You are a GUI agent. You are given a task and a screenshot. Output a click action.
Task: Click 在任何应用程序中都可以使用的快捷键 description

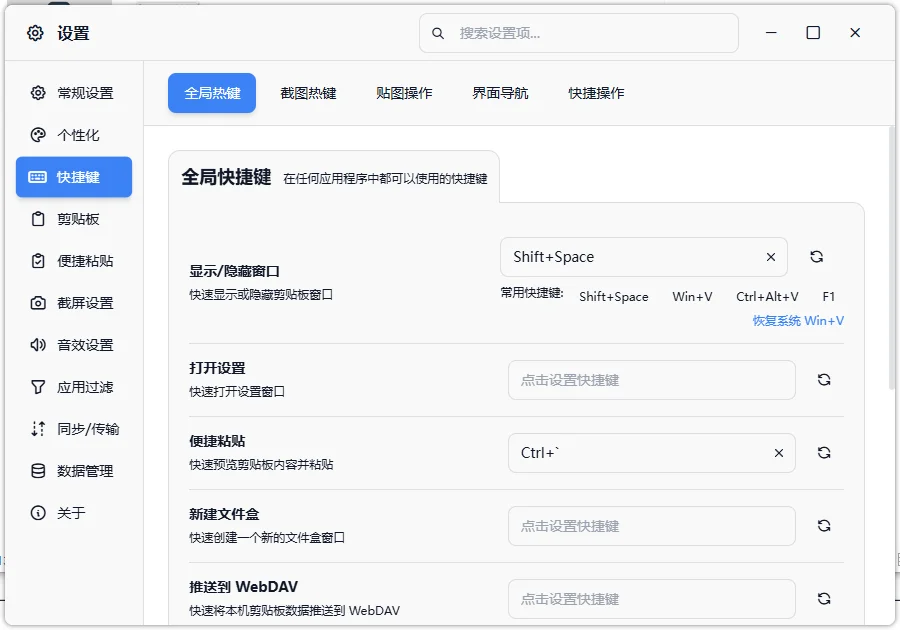click(385, 179)
